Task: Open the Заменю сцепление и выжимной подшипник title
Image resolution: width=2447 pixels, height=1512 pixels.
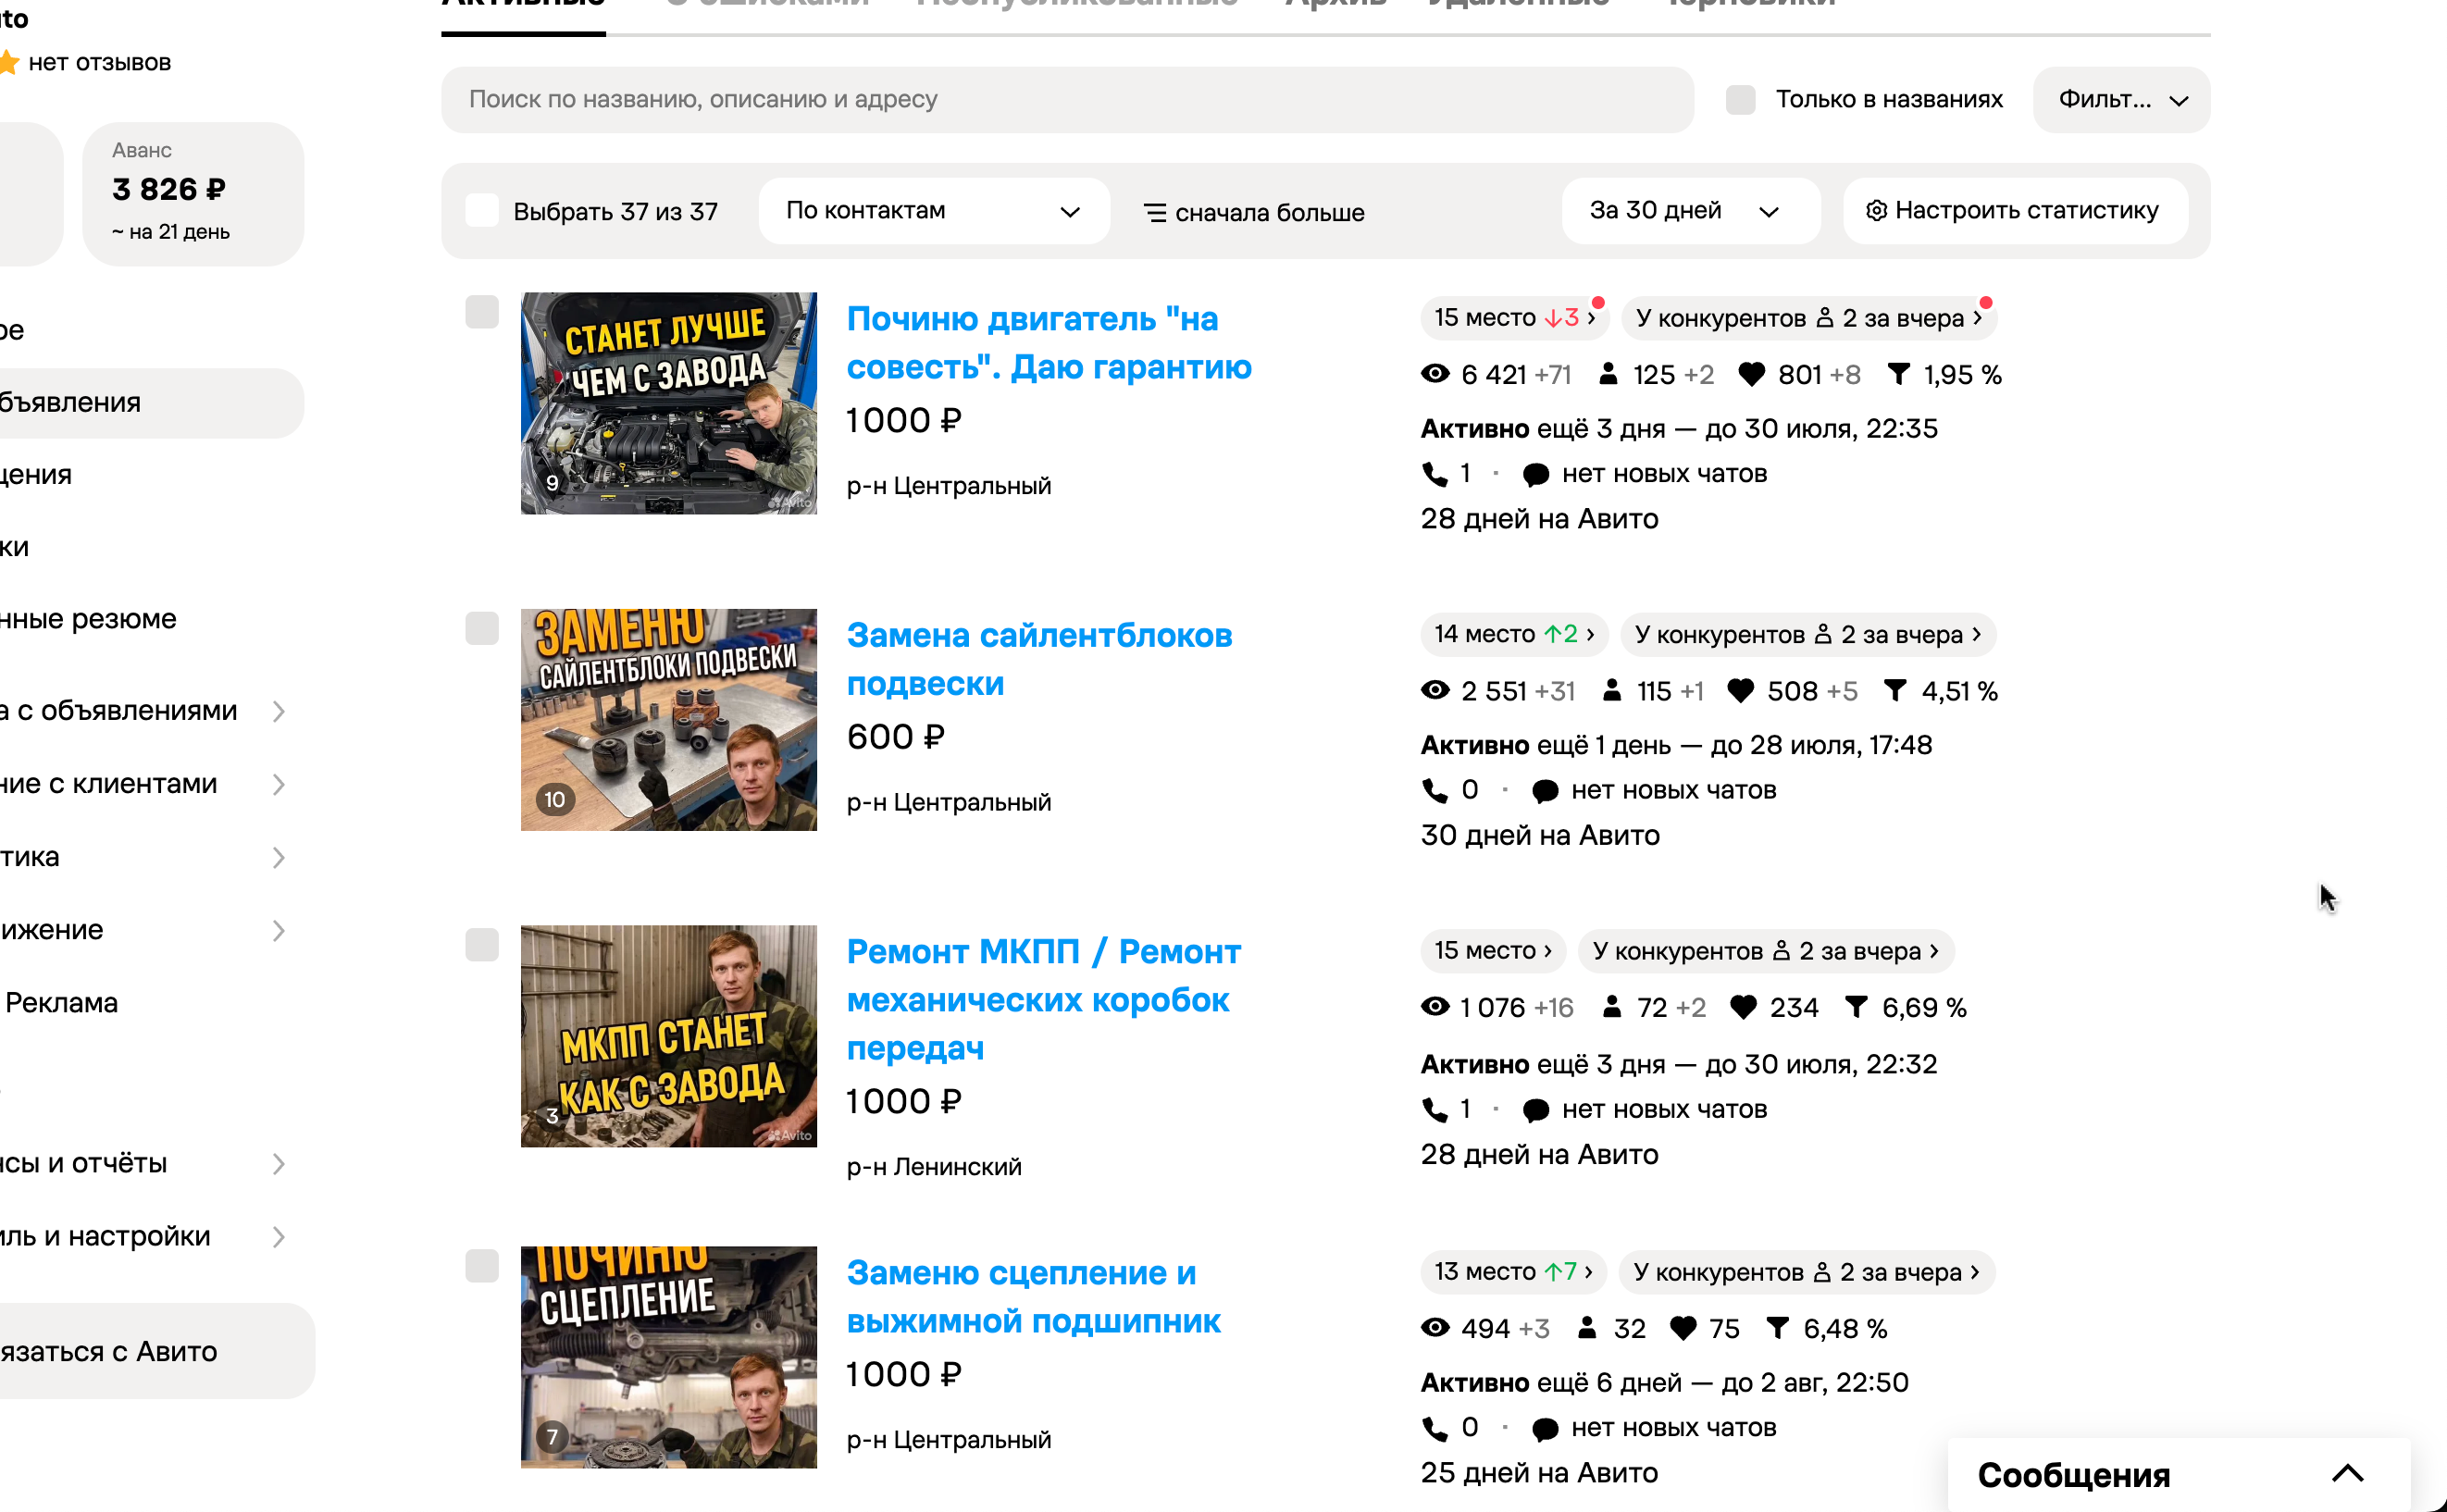Action: 1033,1297
